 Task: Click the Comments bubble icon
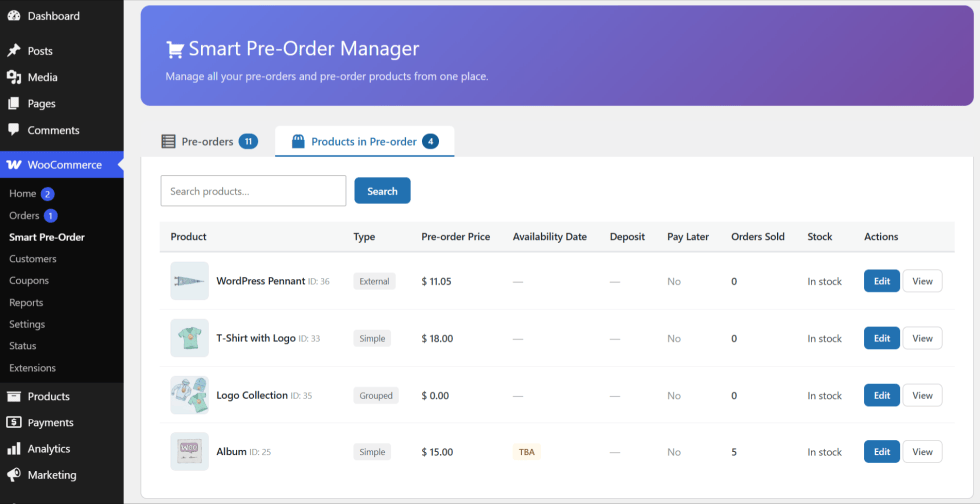coord(14,130)
